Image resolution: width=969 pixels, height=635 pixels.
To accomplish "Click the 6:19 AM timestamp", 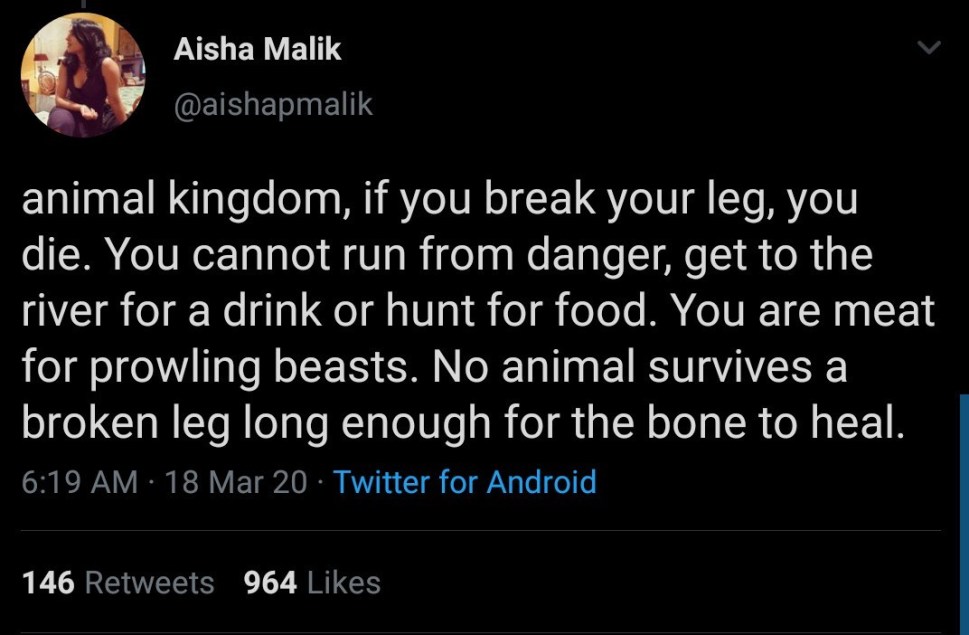I will tap(79, 482).
